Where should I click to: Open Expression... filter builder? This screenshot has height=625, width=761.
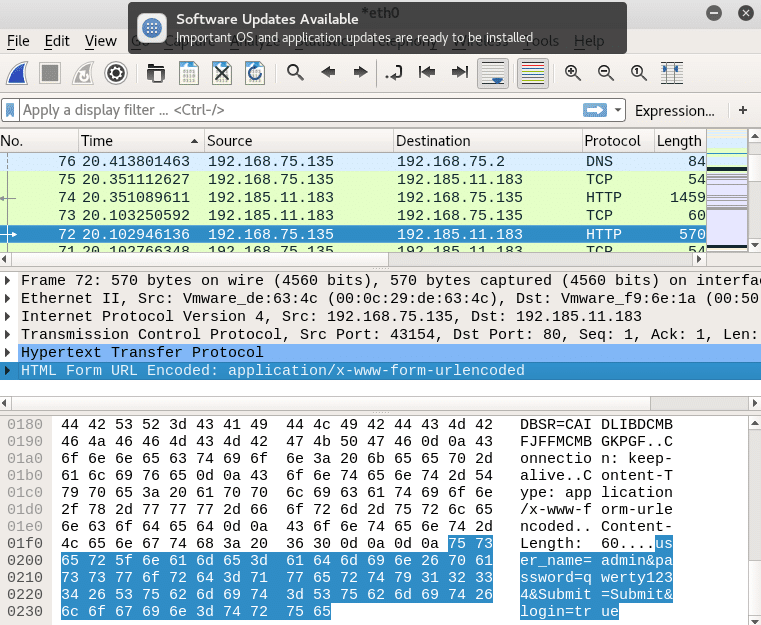(x=675, y=111)
